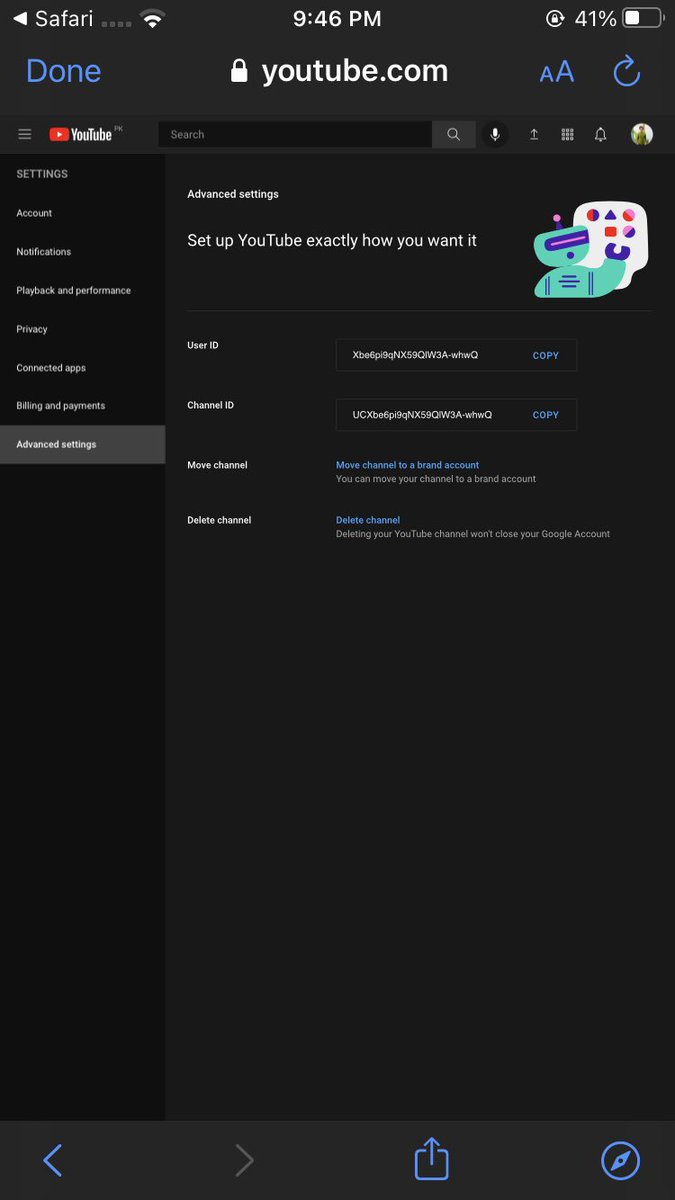Viewport: 675px width, 1200px height.
Task: Open the YouTube apps grid icon
Action: (567, 134)
